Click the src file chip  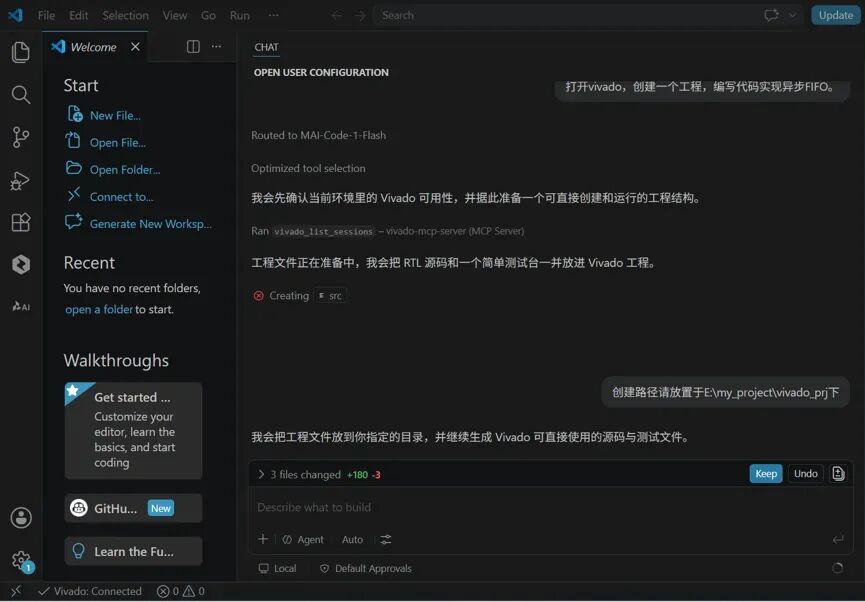[330, 296]
